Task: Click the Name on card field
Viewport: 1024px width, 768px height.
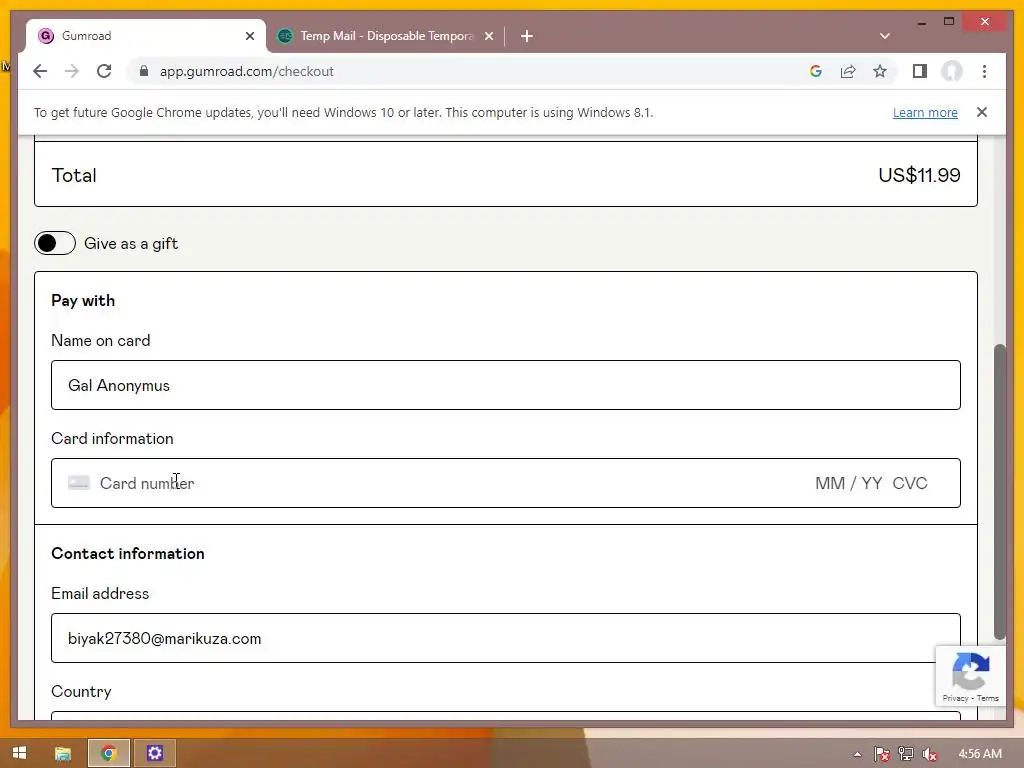Action: tap(505, 385)
